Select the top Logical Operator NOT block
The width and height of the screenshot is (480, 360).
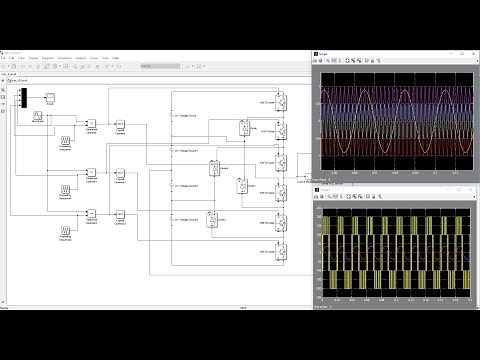click(120, 124)
